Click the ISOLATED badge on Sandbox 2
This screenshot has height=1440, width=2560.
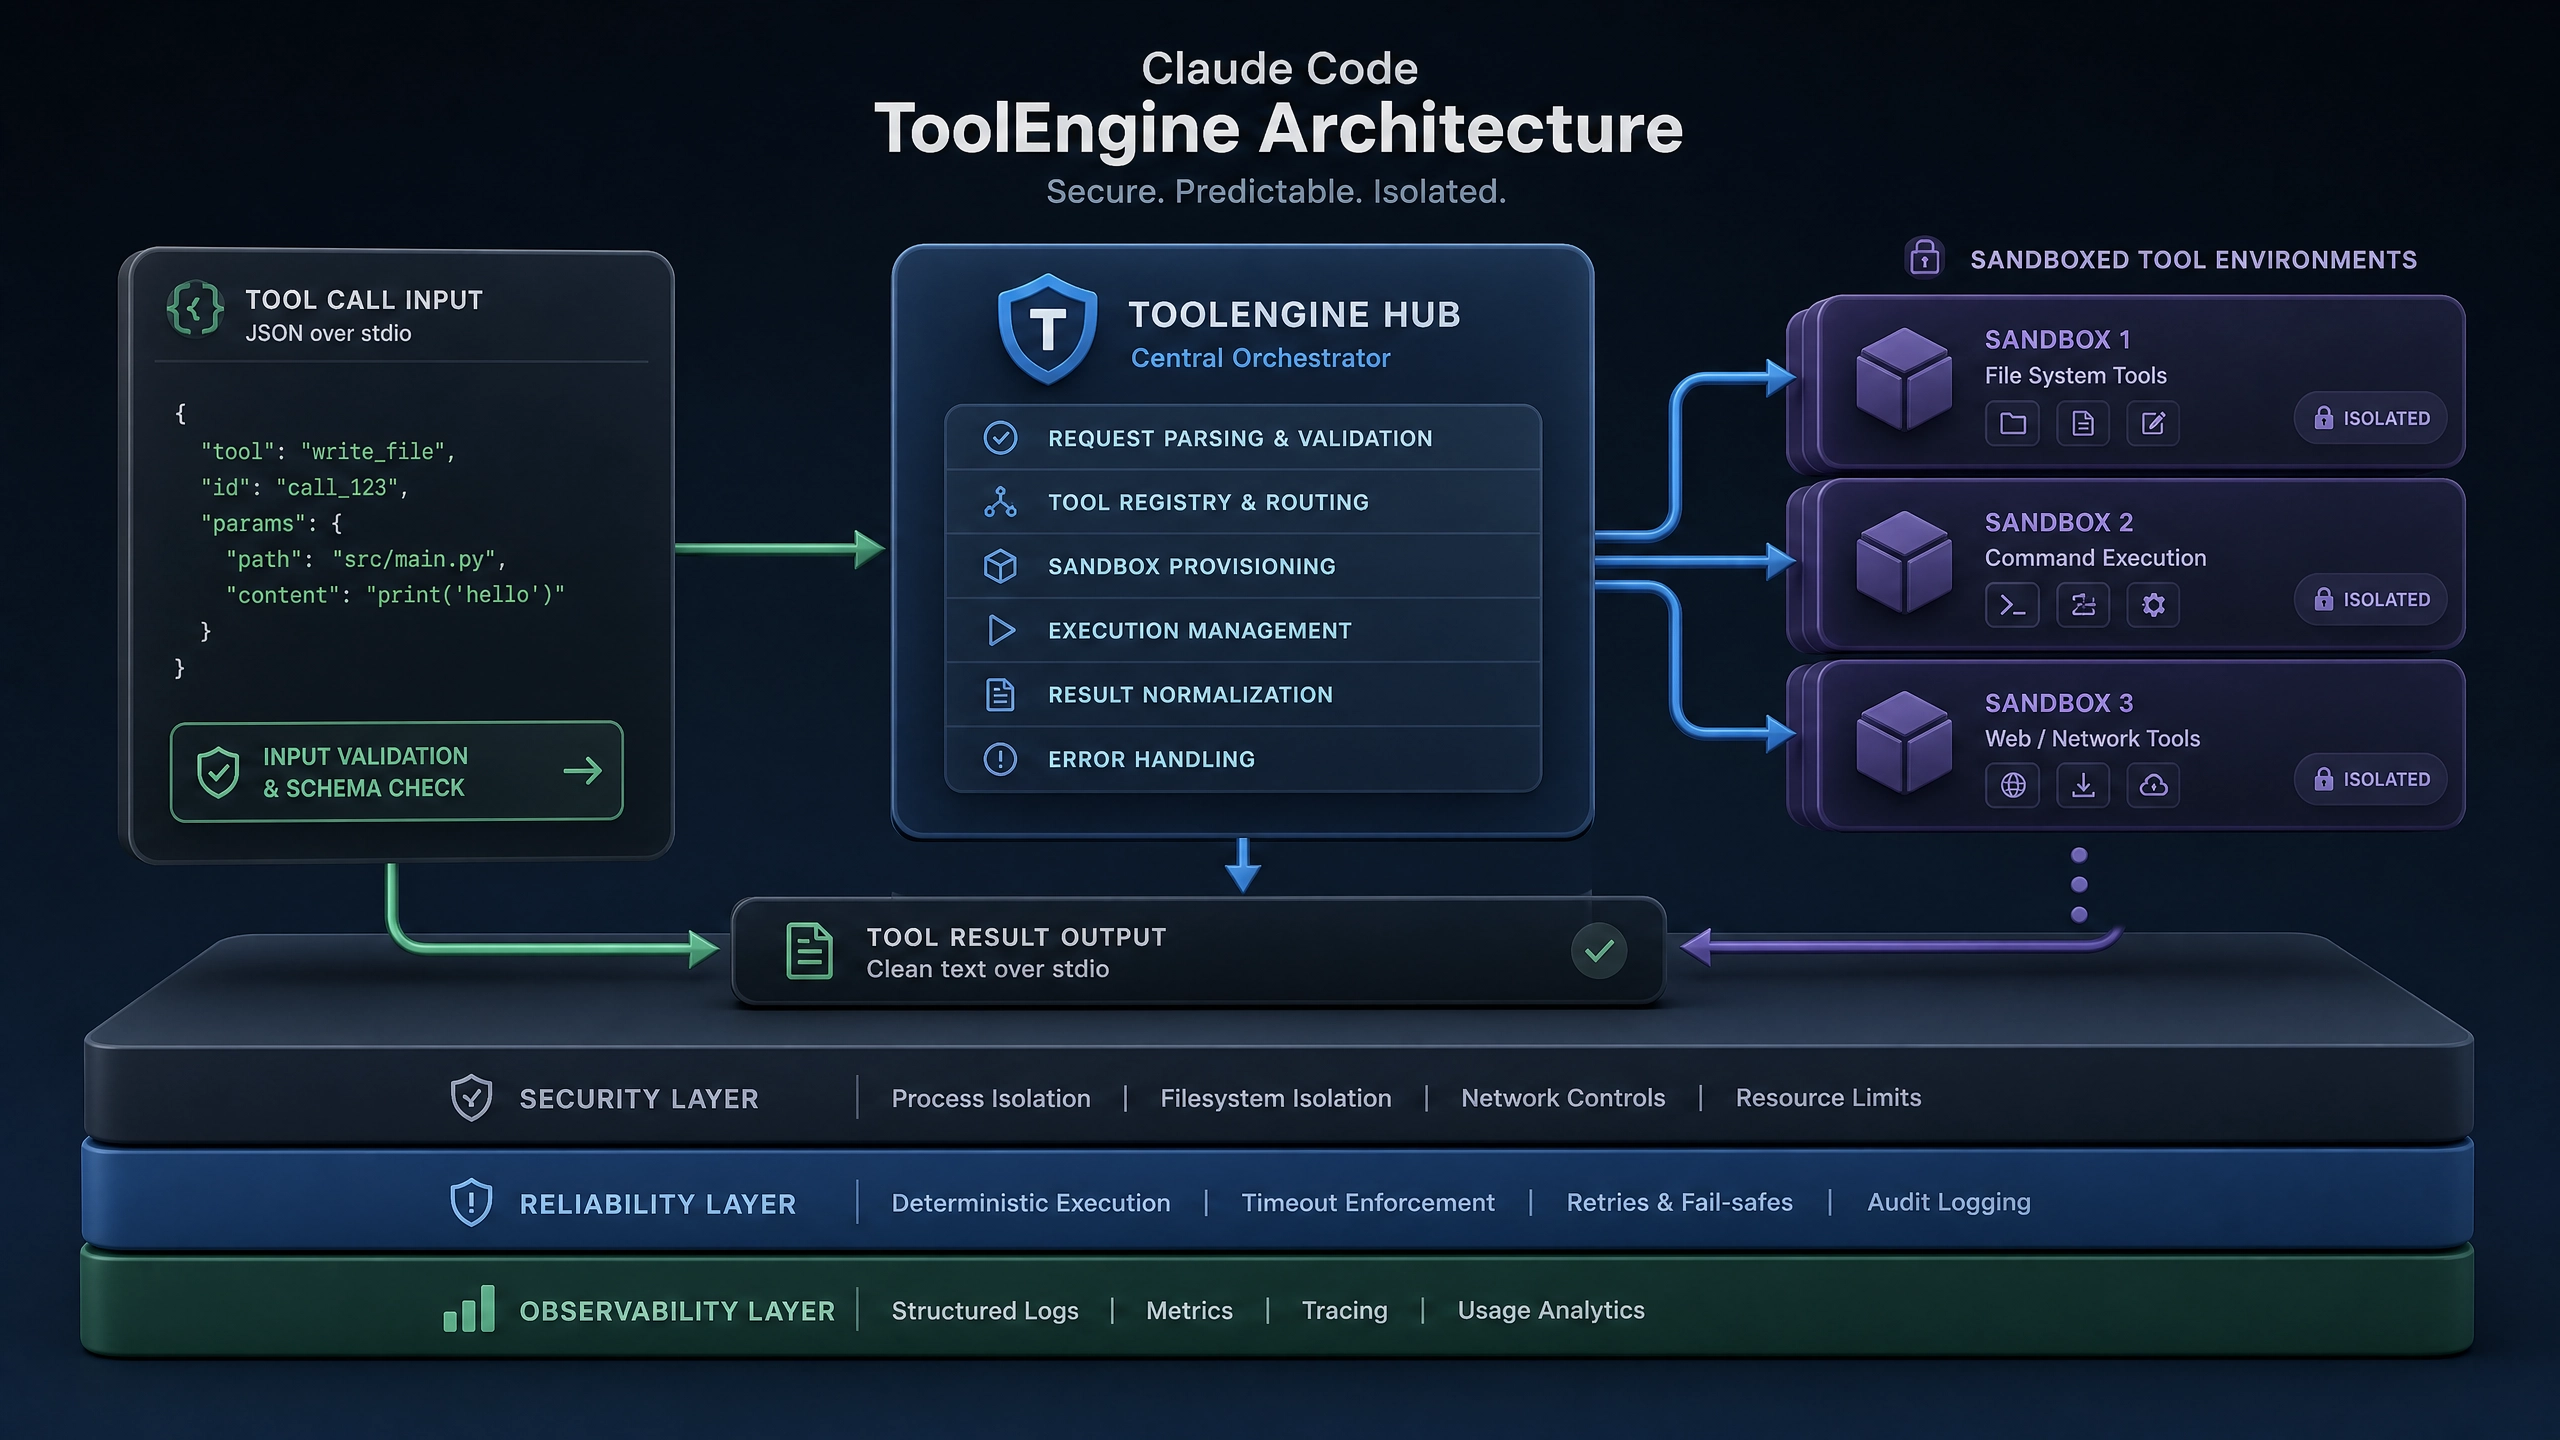2371,599
